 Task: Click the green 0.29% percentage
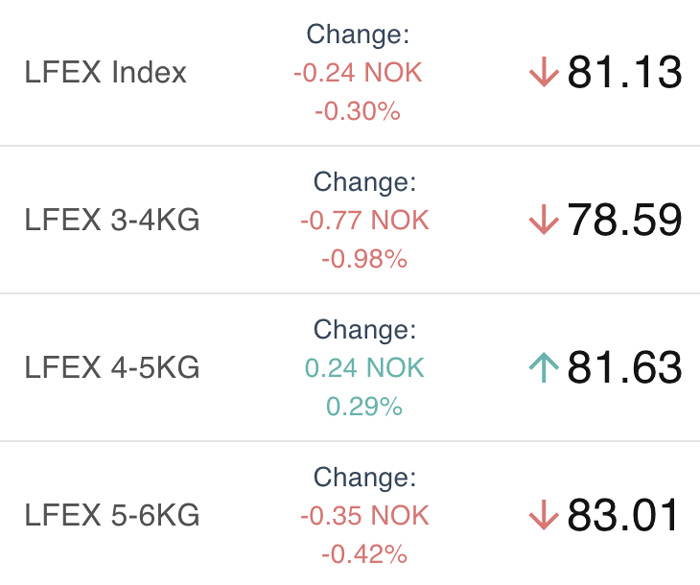(x=364, y=407)
